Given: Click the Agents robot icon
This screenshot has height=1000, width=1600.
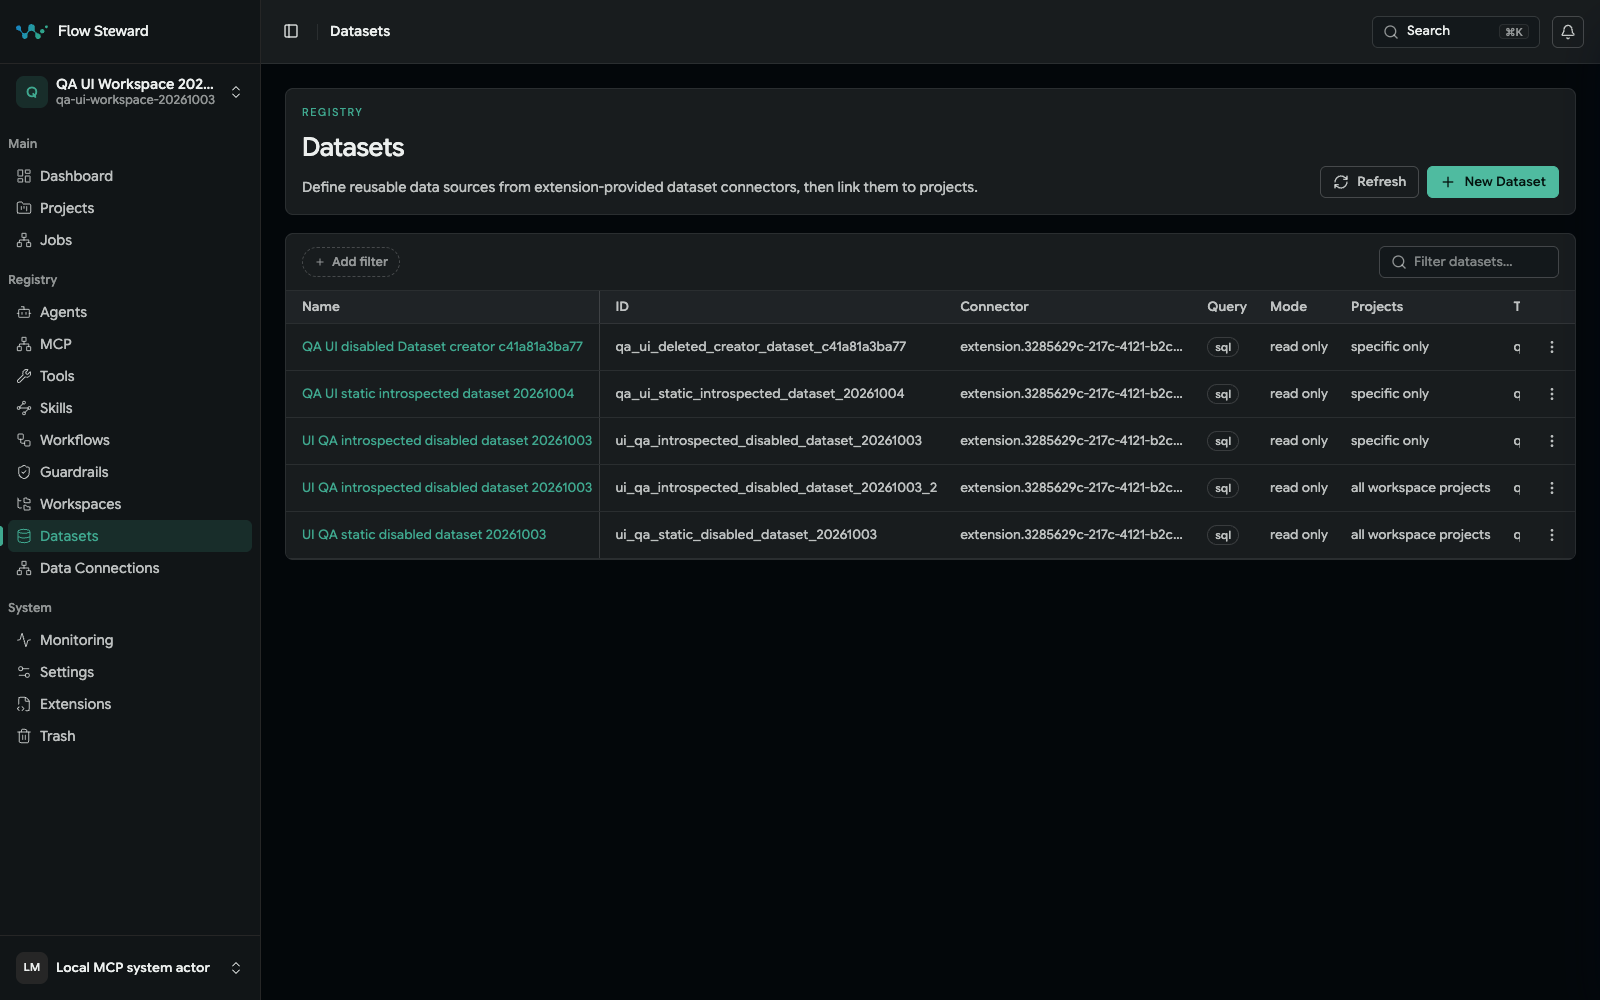Looking at the screenshot, I should click(24, 312).
